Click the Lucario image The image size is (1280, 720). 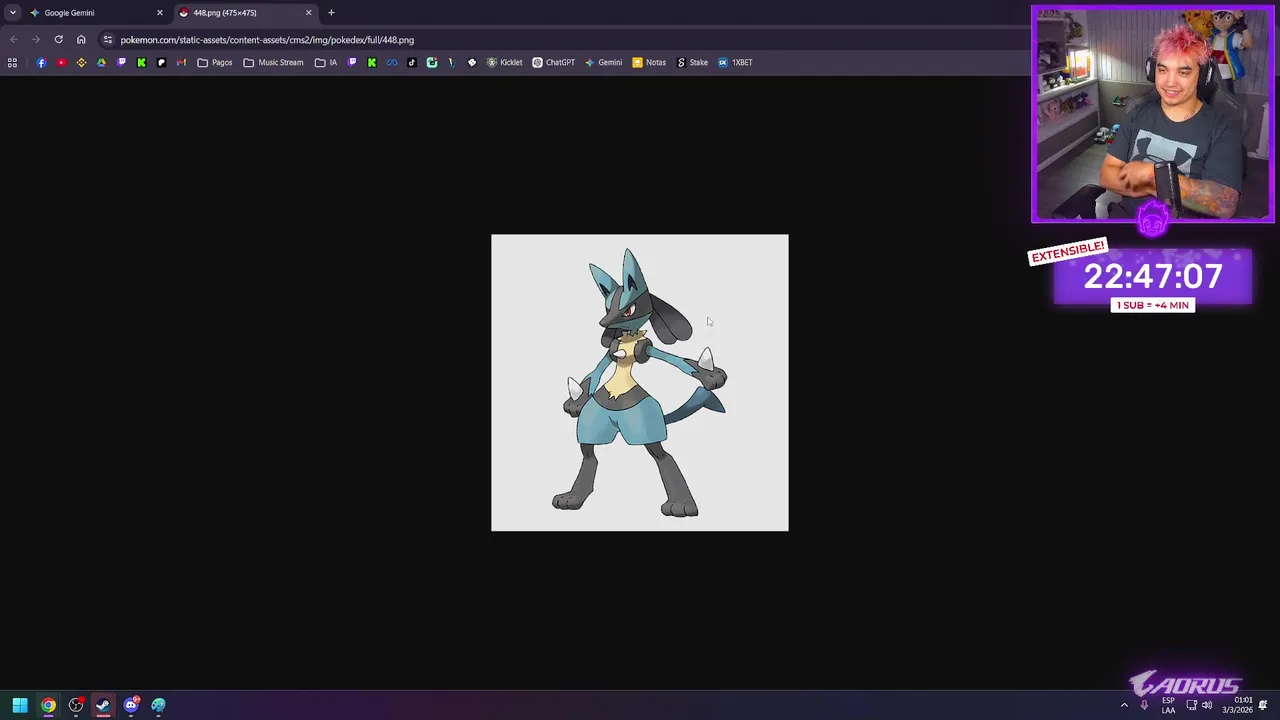[x=640, y=383]
